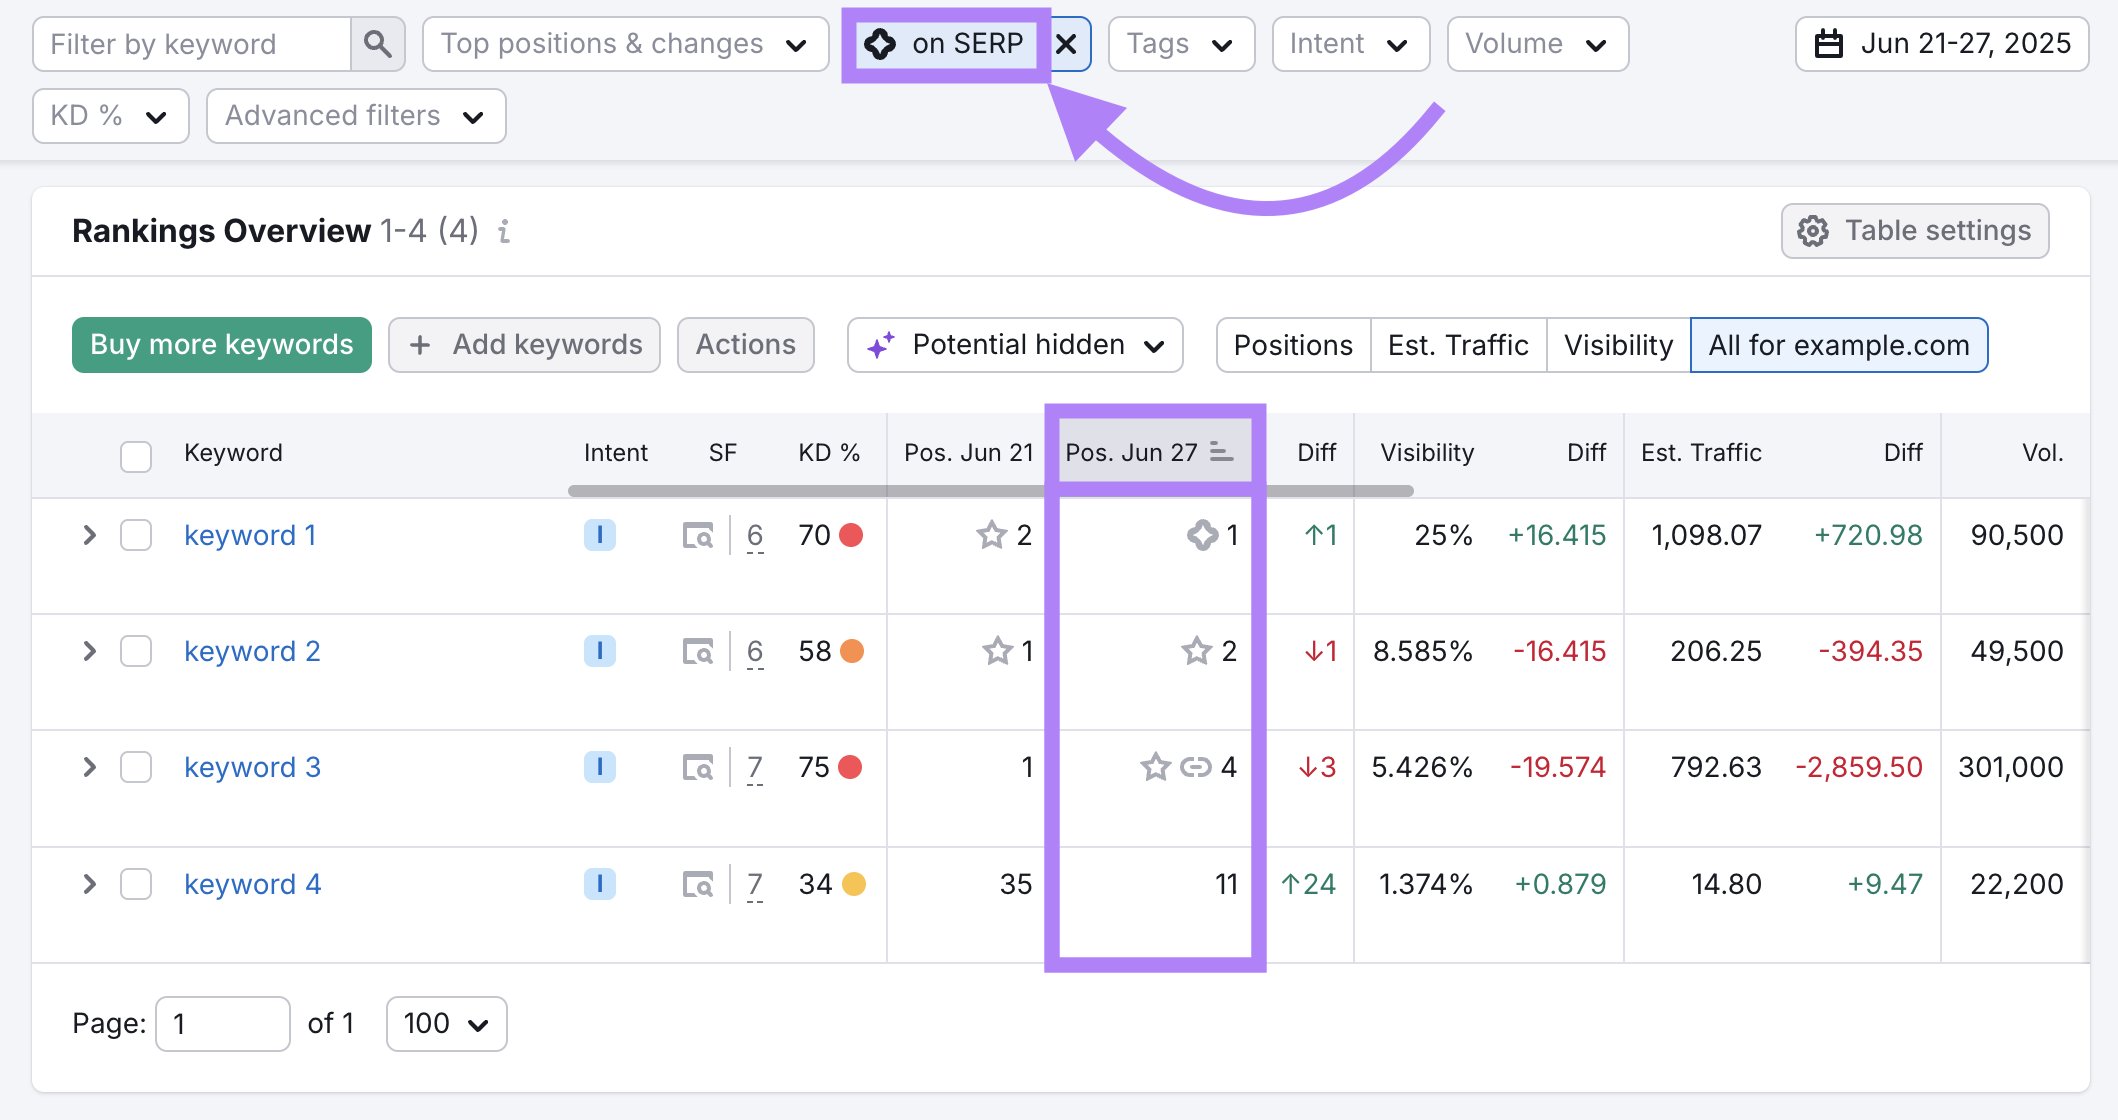Click the Buy more keywords button

click(x=221, y=345)
